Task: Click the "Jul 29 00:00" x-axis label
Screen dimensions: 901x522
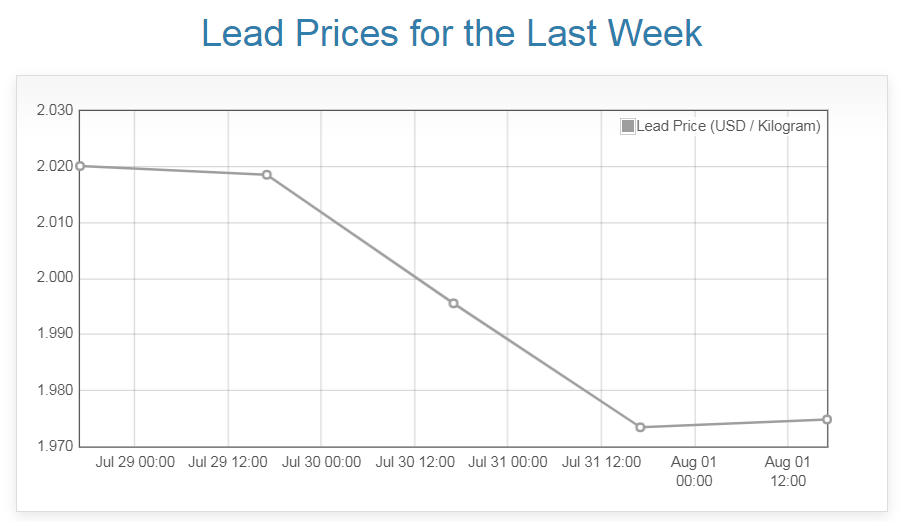Action: (135, 462)
